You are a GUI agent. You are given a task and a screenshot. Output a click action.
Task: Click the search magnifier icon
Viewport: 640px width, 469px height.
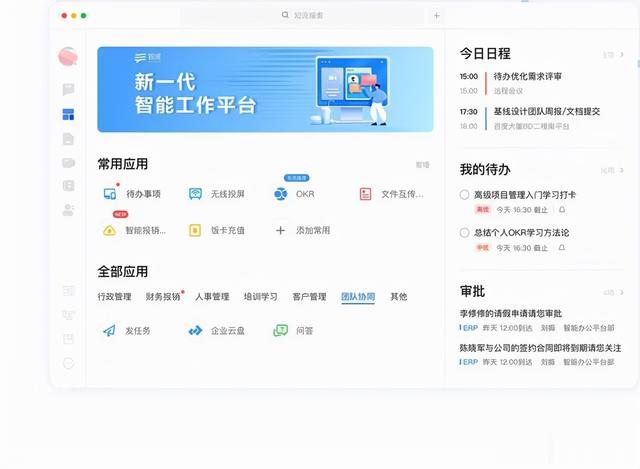[x=285, y=15]
